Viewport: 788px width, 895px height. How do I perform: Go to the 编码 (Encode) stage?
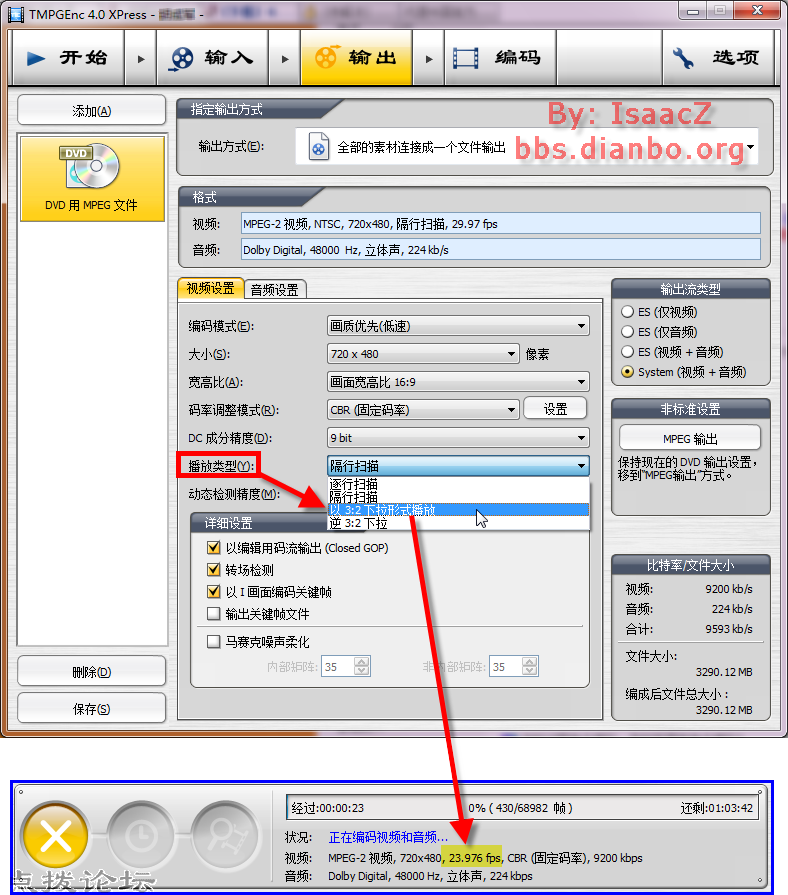click(500, 58)
